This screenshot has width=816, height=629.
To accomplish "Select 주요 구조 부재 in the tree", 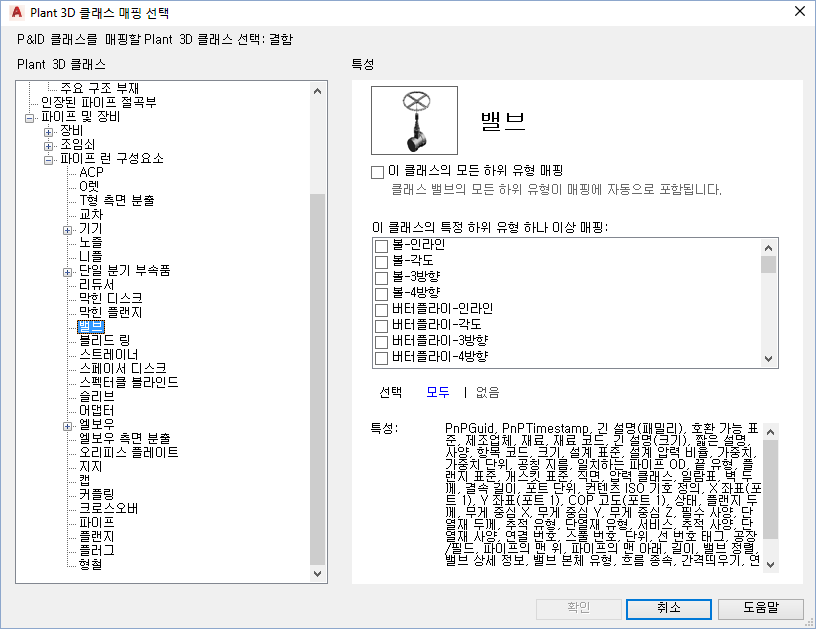I will pos(99,88).
